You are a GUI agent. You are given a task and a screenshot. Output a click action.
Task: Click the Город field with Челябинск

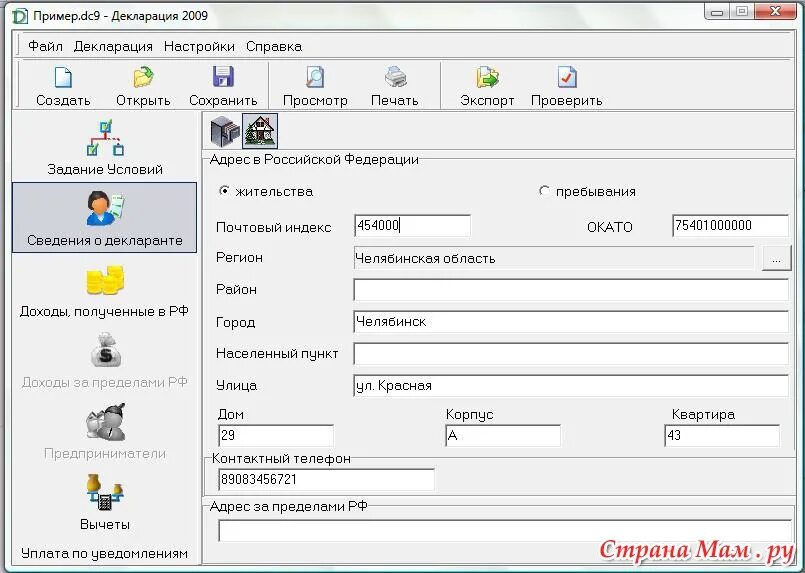571,322
